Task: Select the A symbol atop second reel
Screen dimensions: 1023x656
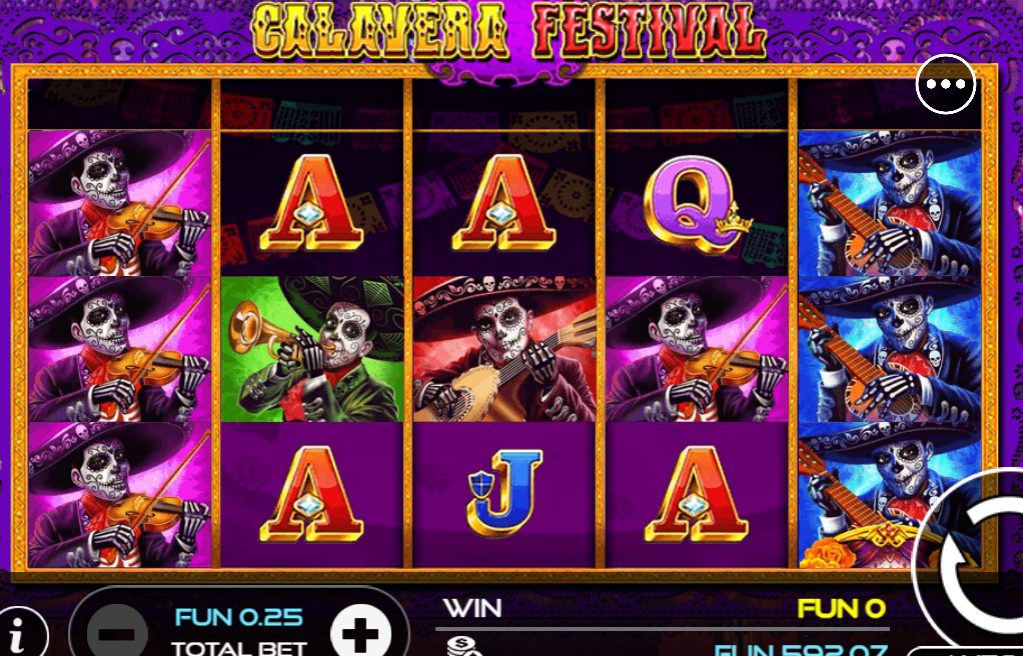Action: [312, 203]
